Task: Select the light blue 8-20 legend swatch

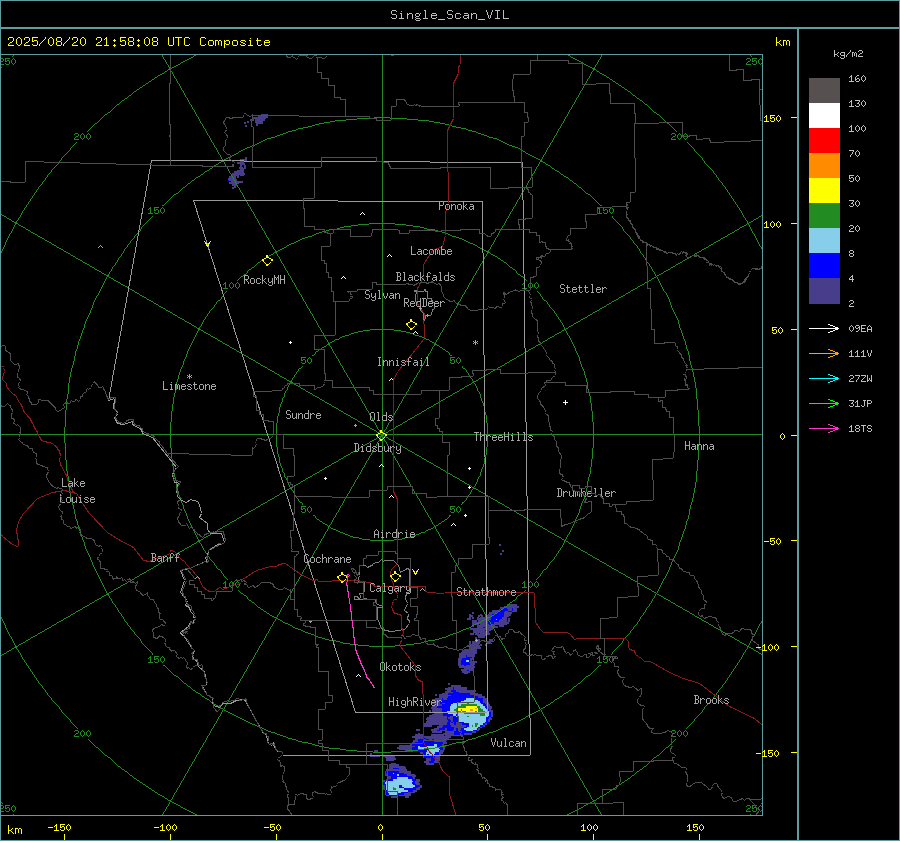Action: coord(824,241)
